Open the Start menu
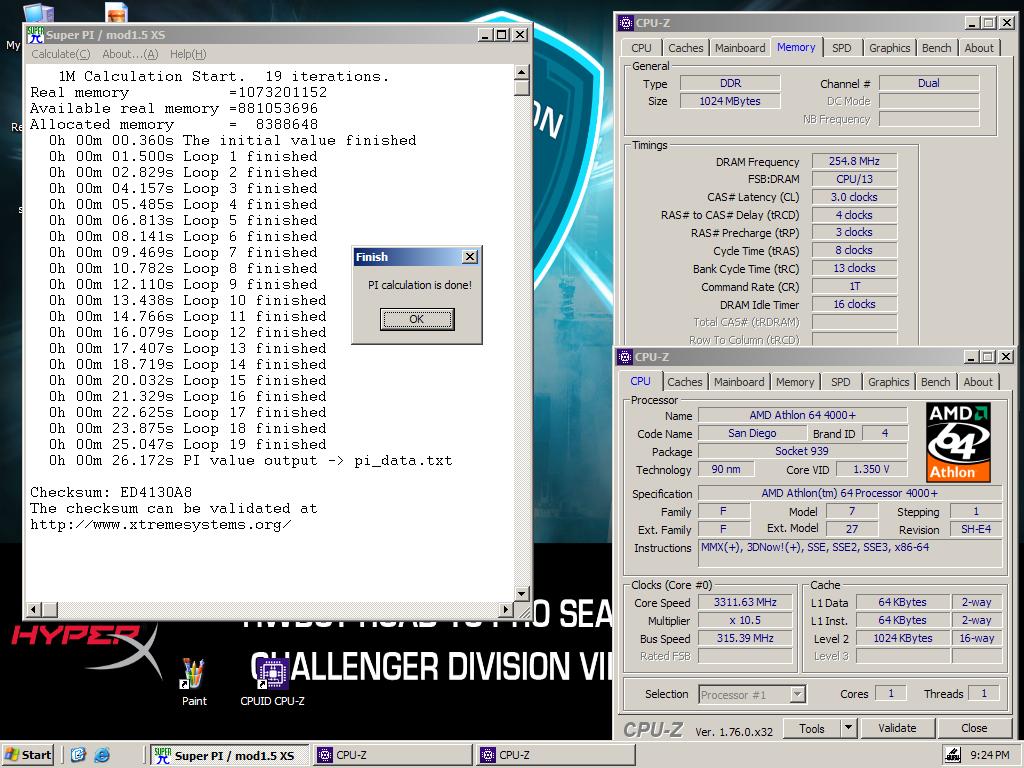This screenshot has width=1024, height=768. [x=27, y=756]
